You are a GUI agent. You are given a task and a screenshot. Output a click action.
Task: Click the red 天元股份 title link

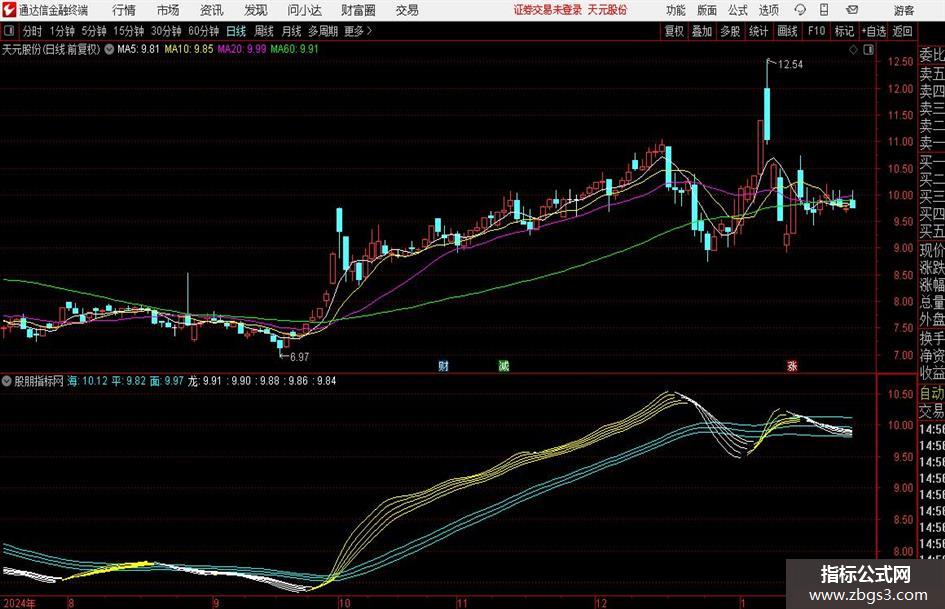tap(607, 10)
